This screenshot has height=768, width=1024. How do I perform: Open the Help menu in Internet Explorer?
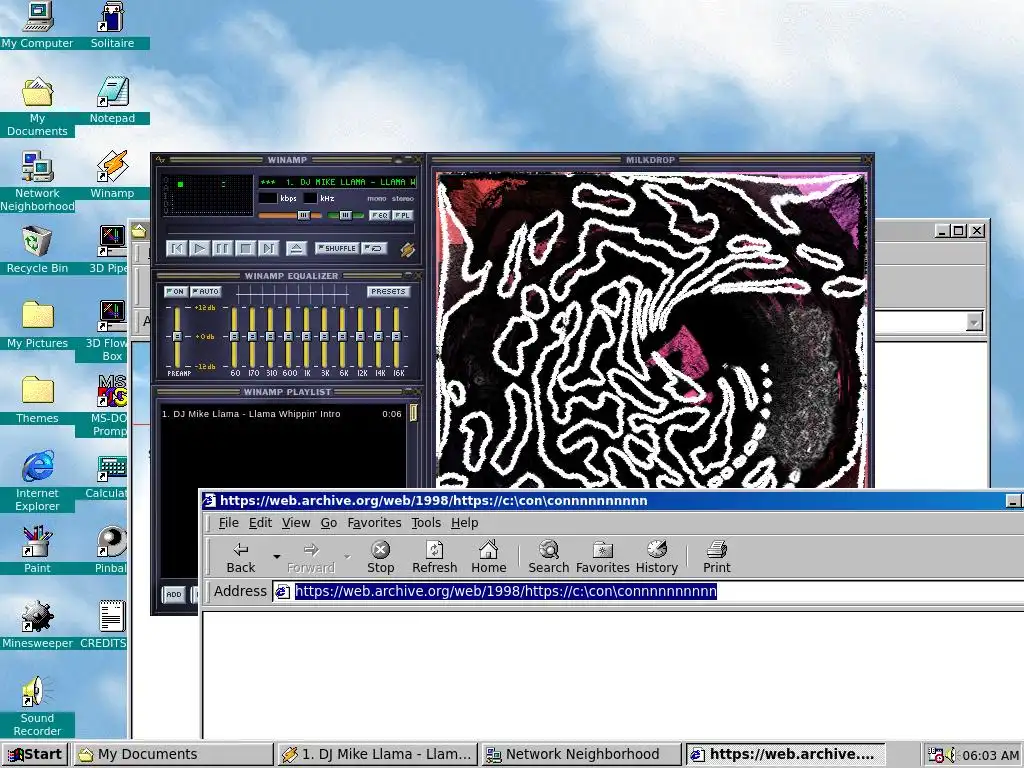coord(464,523)
